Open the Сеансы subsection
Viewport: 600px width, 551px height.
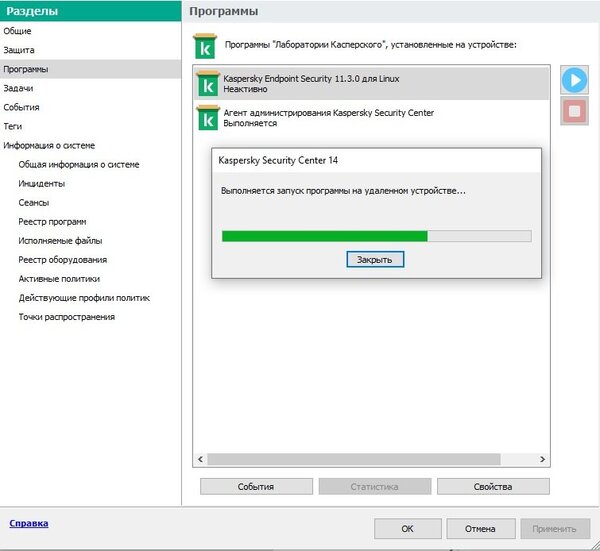[34, 203]
